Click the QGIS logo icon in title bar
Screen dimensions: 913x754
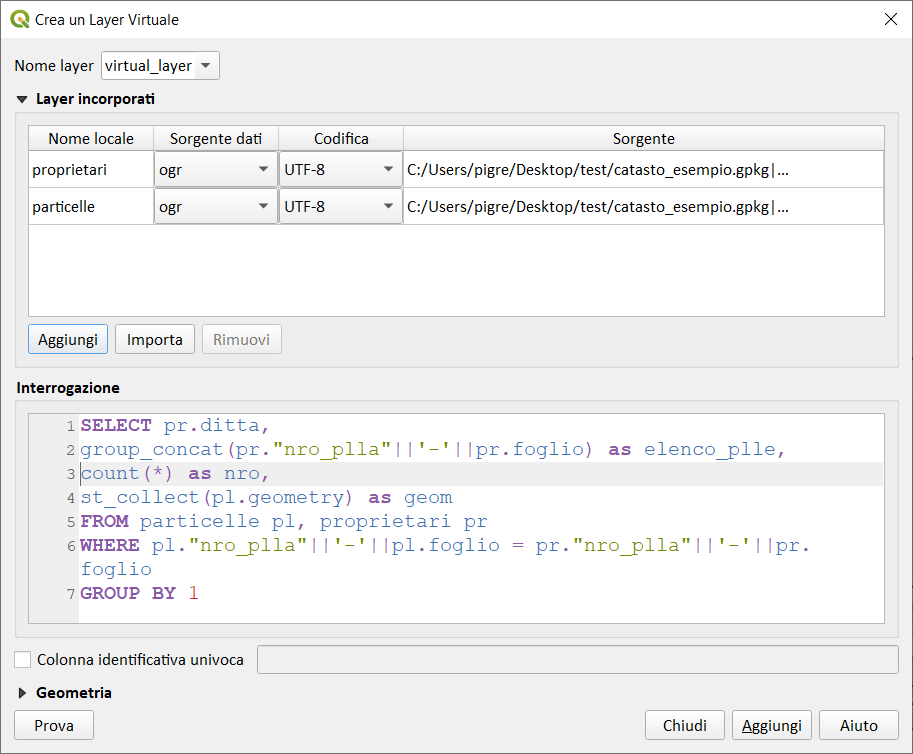pyautogui.click(x=19, y=19)
